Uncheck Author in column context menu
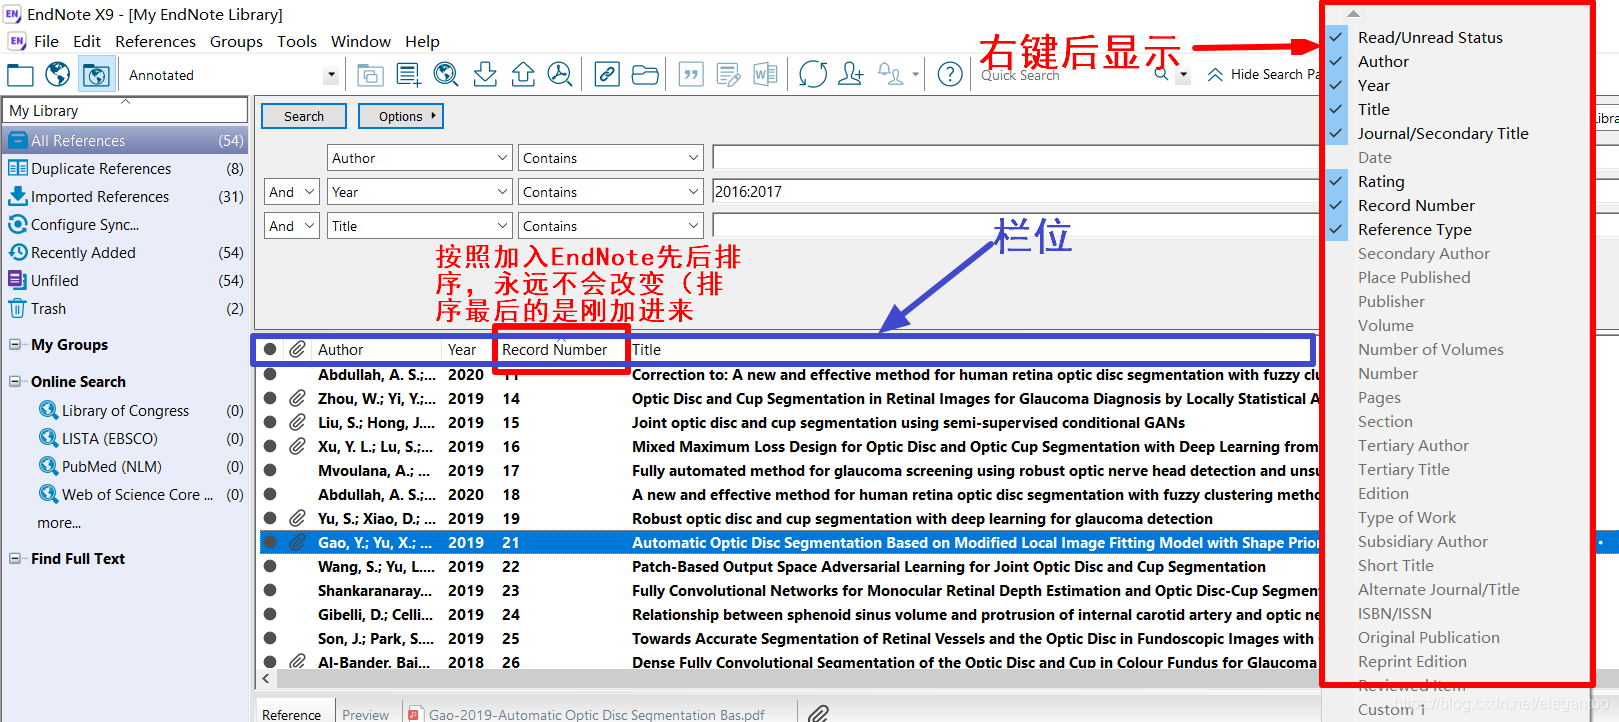 pos(1383,62)
